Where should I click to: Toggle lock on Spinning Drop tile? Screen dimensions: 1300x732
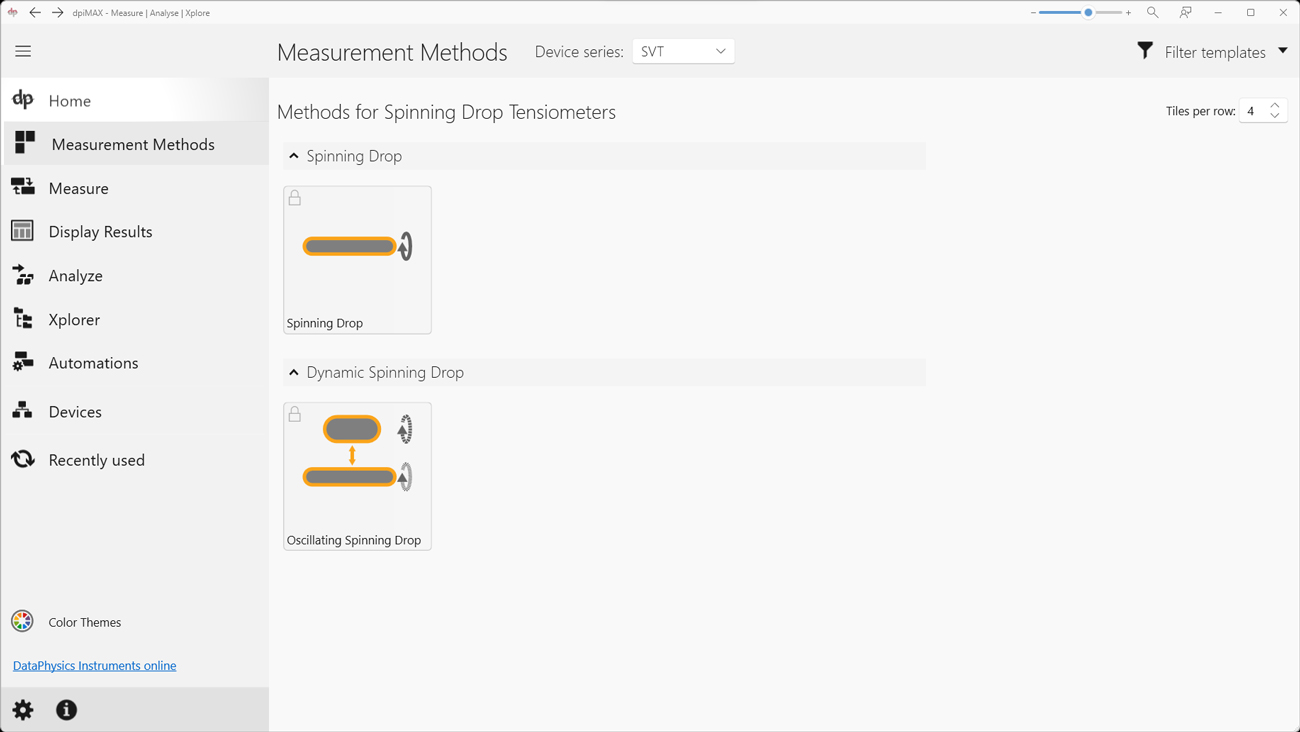pos(295,198)
